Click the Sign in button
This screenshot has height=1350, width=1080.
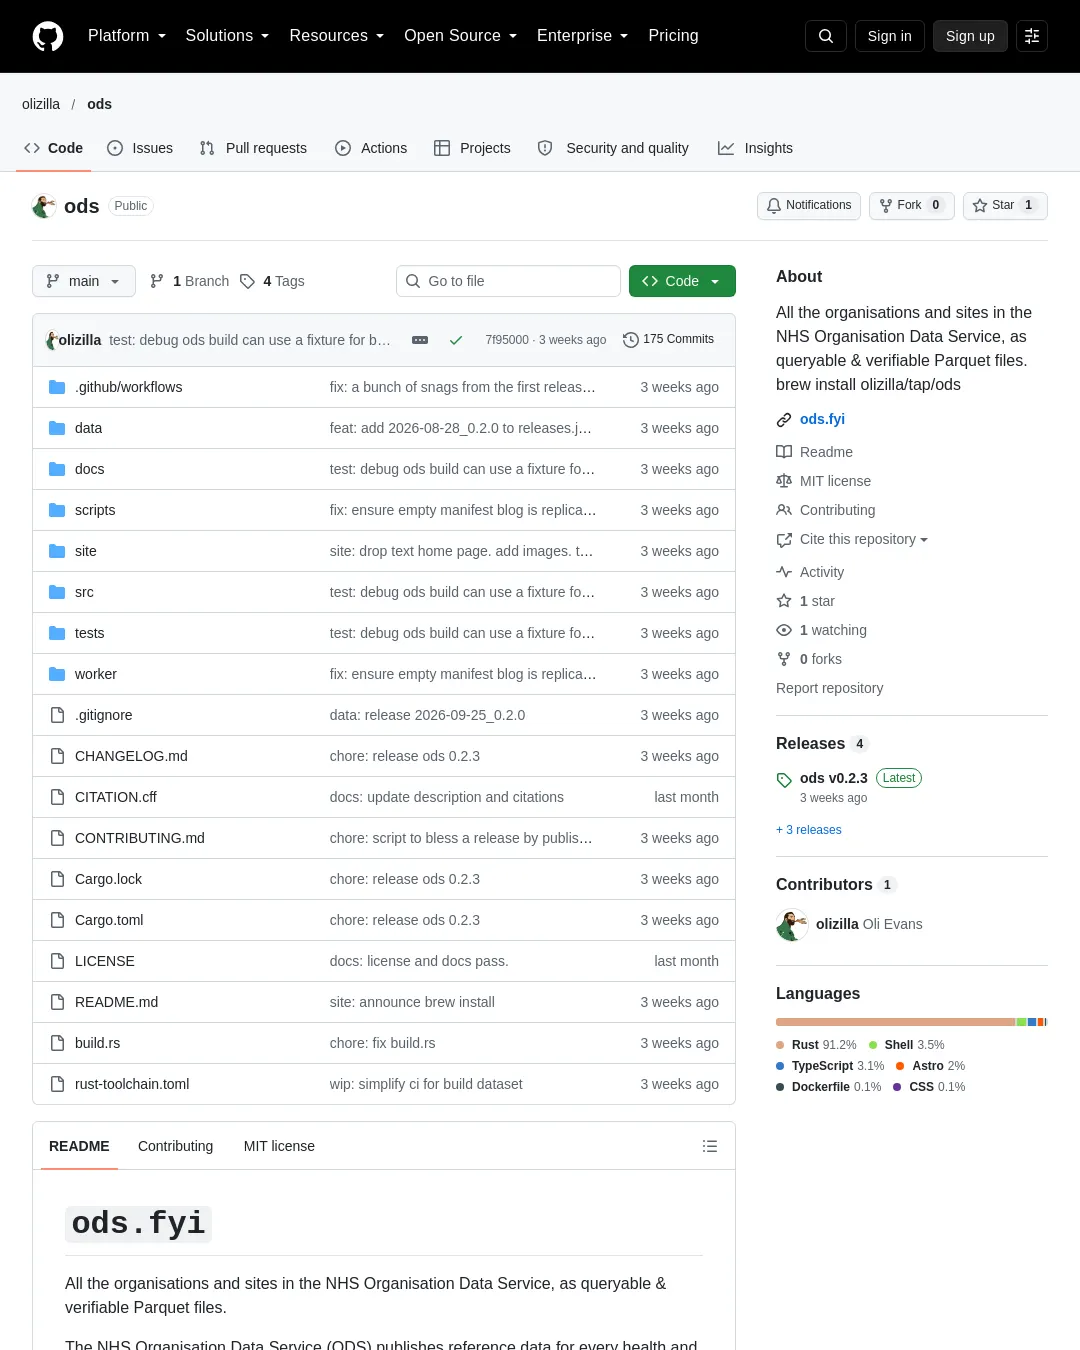pyautogui.click(x=889, y=36)
